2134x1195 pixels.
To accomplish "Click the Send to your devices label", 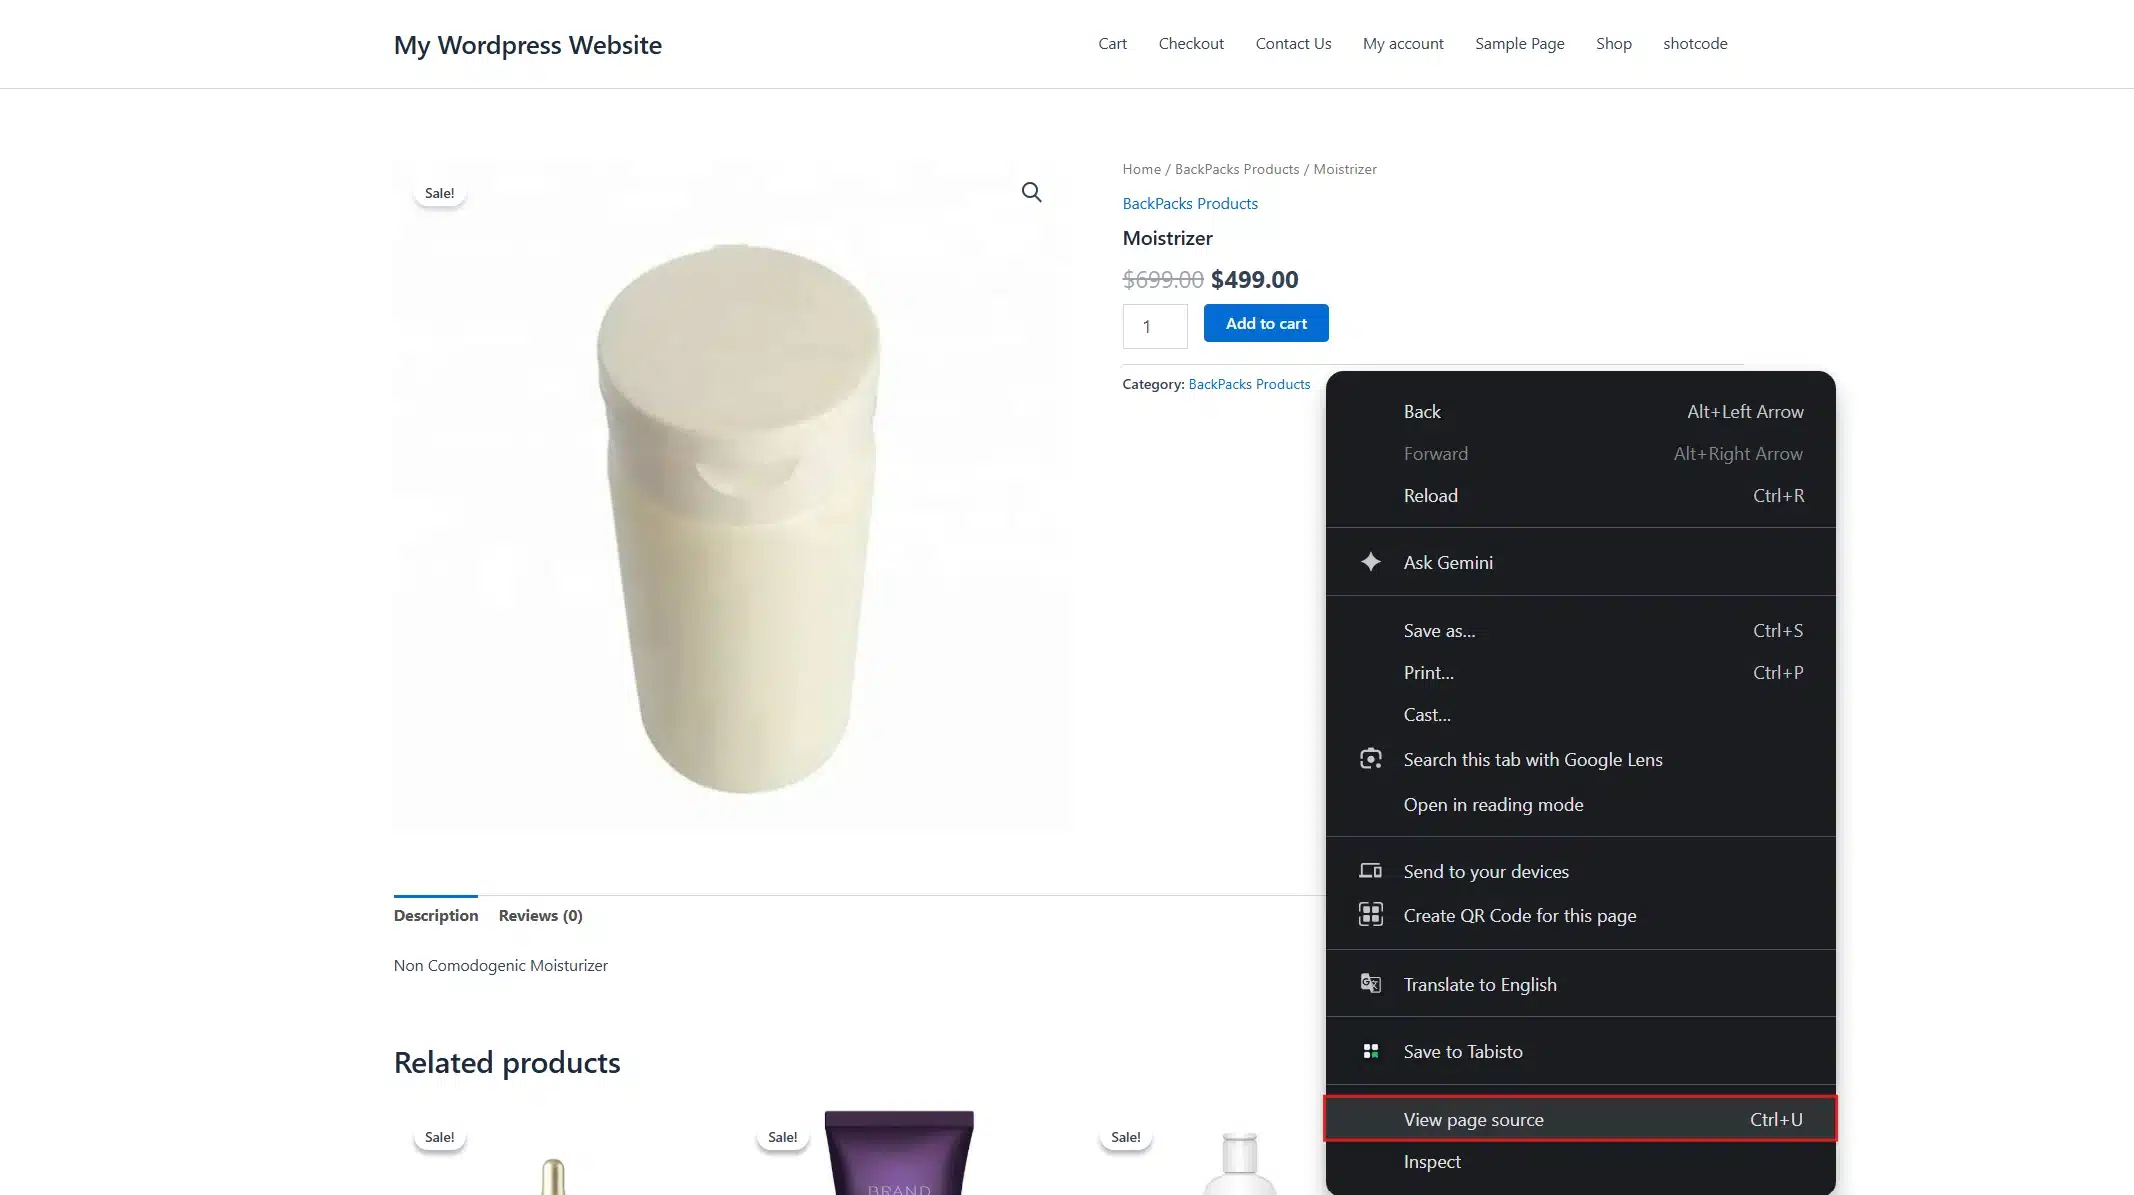I will tap(1486, 872).
